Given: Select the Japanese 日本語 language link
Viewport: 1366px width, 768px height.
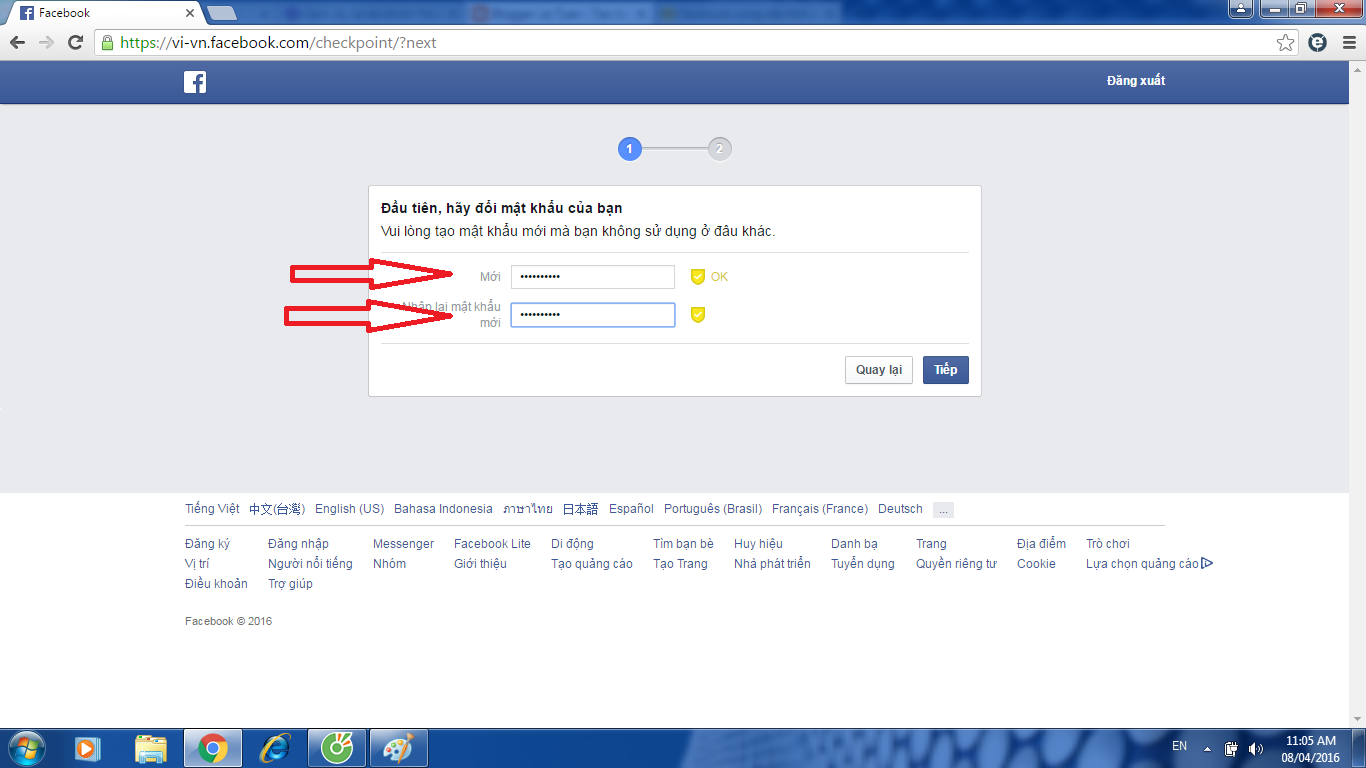Looking at the screenshot, I should click(x=580, y=509).
